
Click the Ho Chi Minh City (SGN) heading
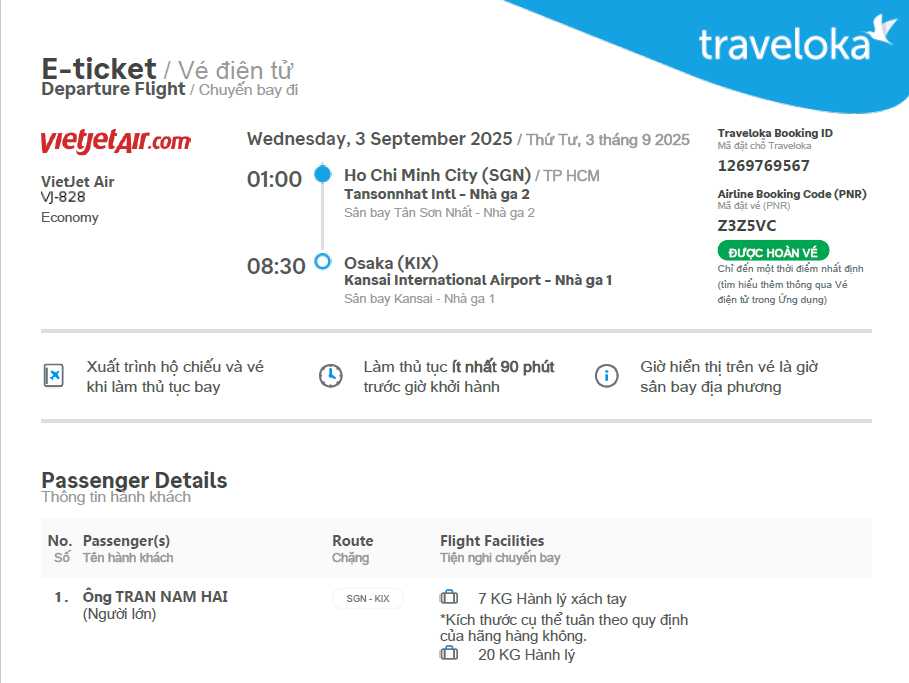point(437,176)
